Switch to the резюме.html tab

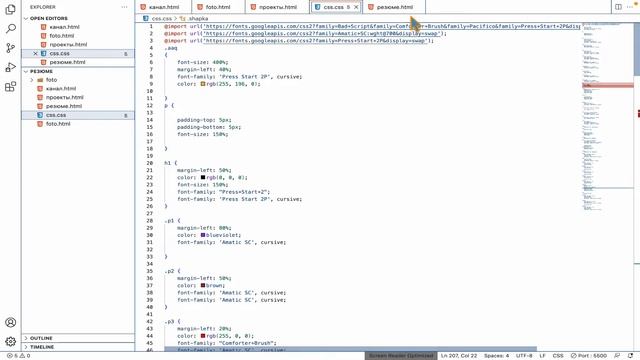tap(394, 7)
